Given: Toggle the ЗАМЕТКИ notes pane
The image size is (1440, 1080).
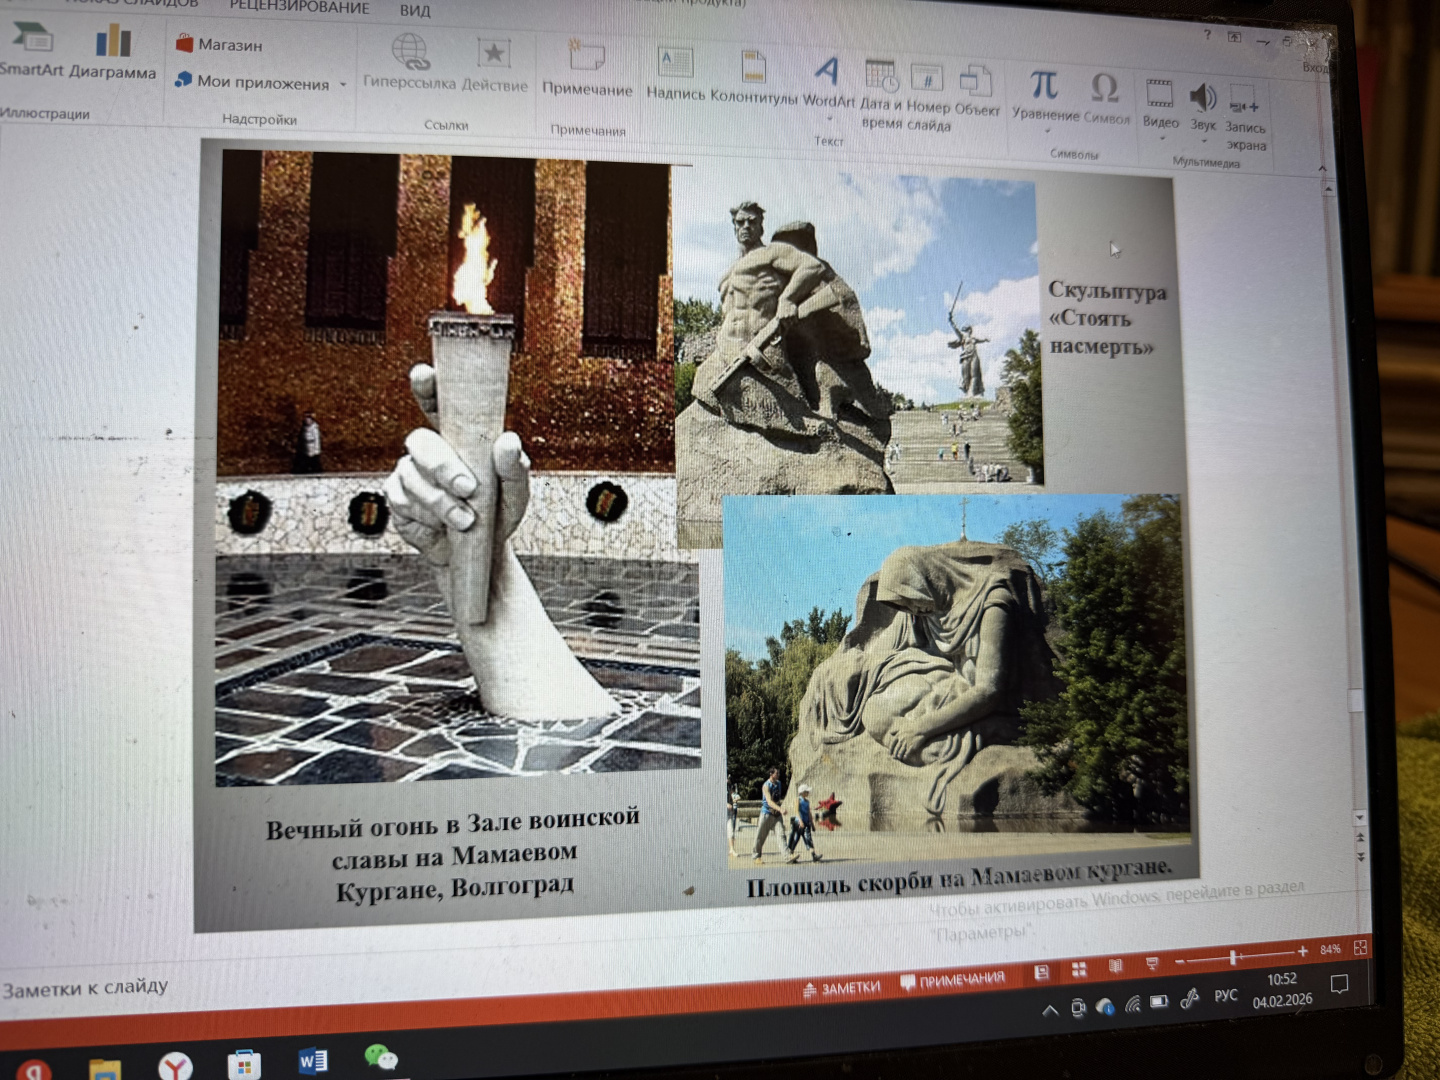Looking at the screenshot, I should 841,988.
